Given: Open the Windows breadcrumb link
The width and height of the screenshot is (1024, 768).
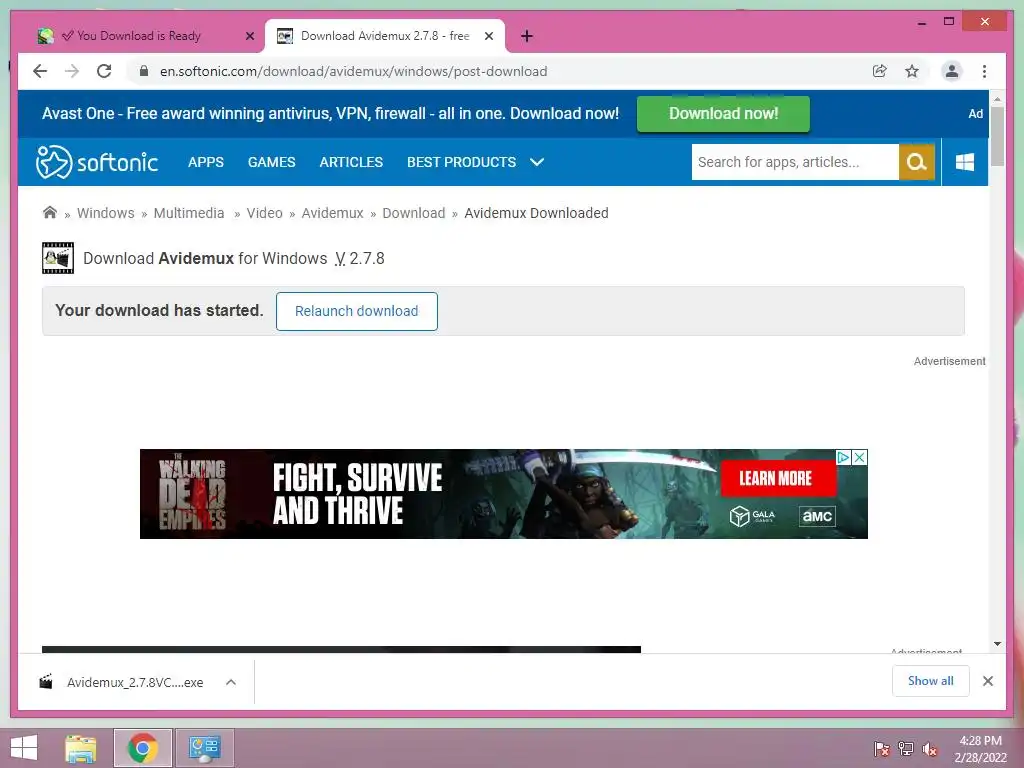Looking at the screenshot, I should pos(106,213).
